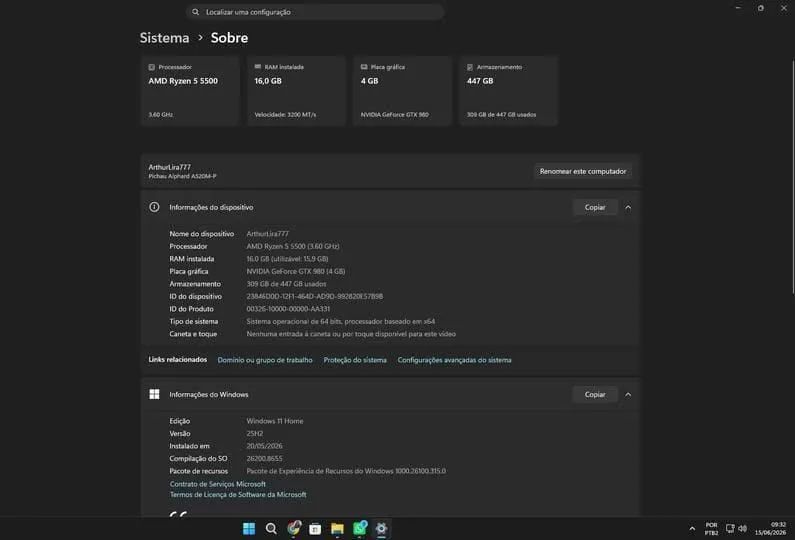
Task: Focus the 'Localizar uma configuração' search box
Action: click(x=315, y=12)
